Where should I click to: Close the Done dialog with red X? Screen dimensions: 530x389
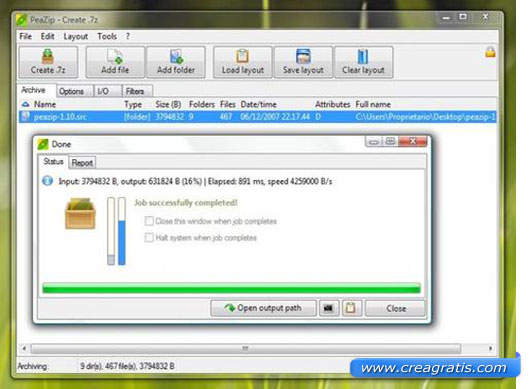(413, 142)
